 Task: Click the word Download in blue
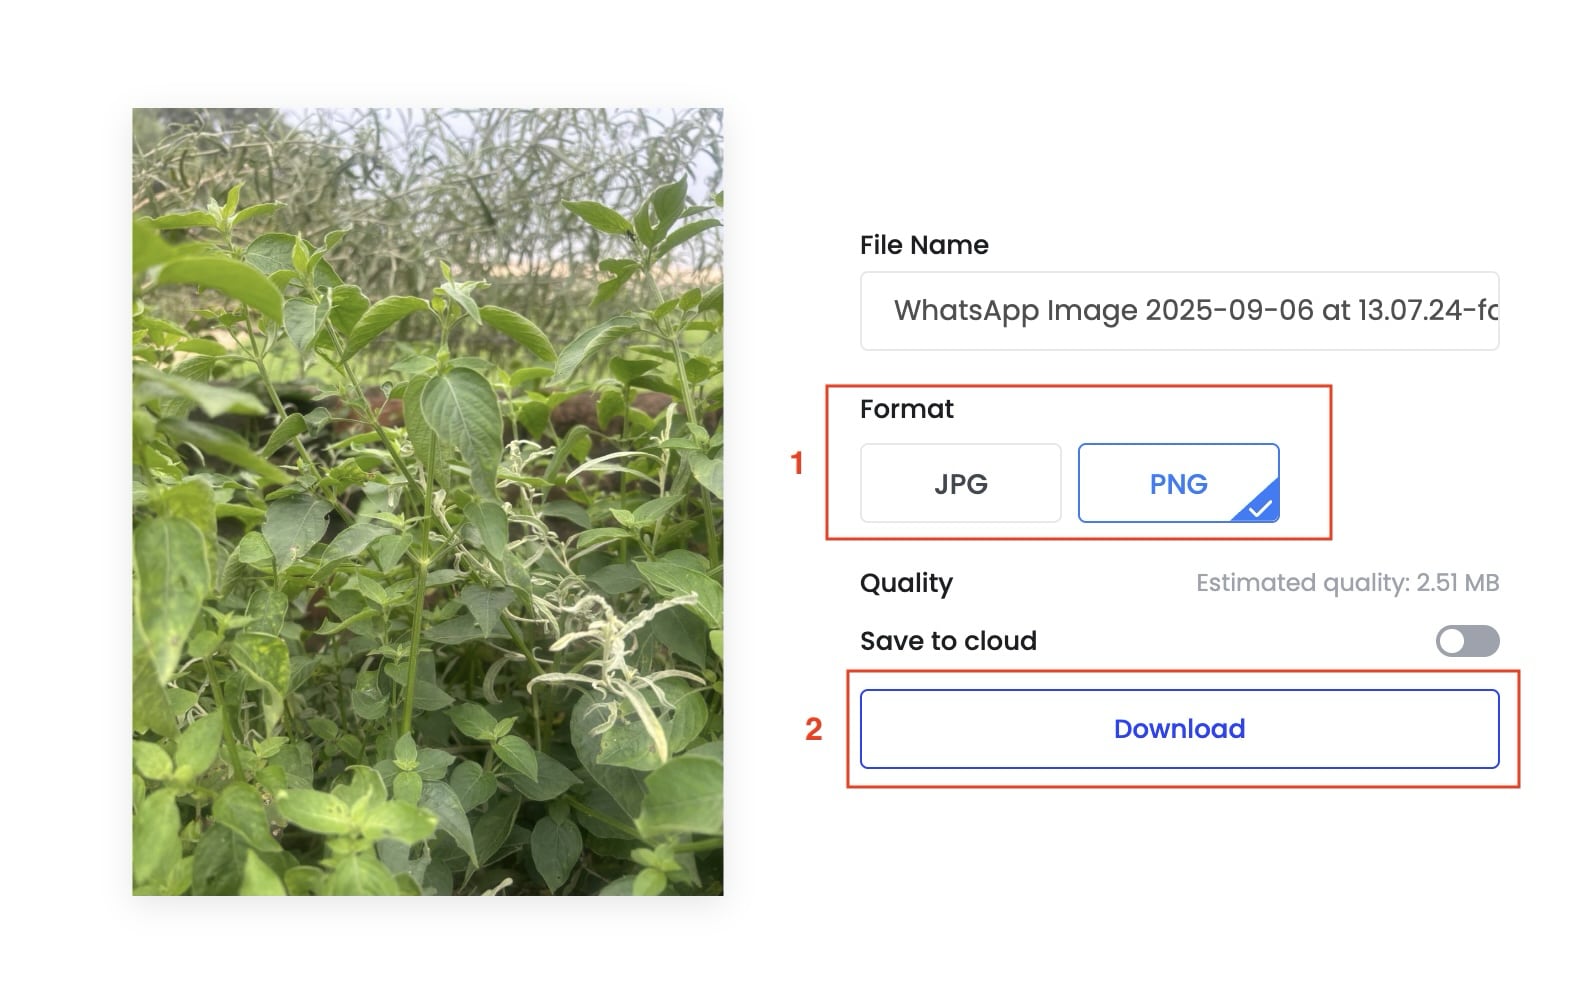pos(1179,729)
